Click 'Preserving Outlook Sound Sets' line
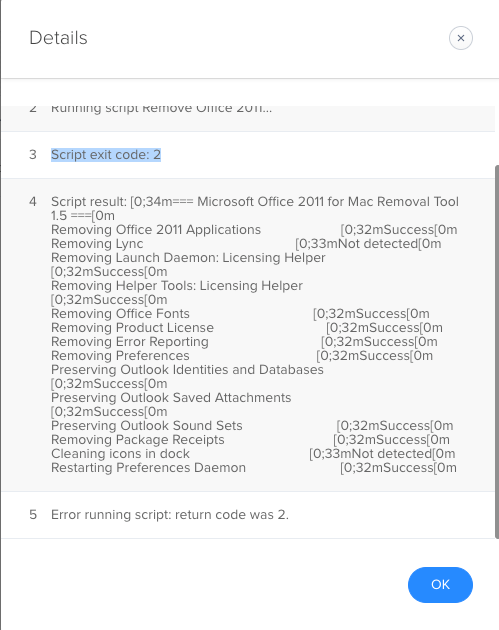Viewport: 499px width, 630px height. 147,426
